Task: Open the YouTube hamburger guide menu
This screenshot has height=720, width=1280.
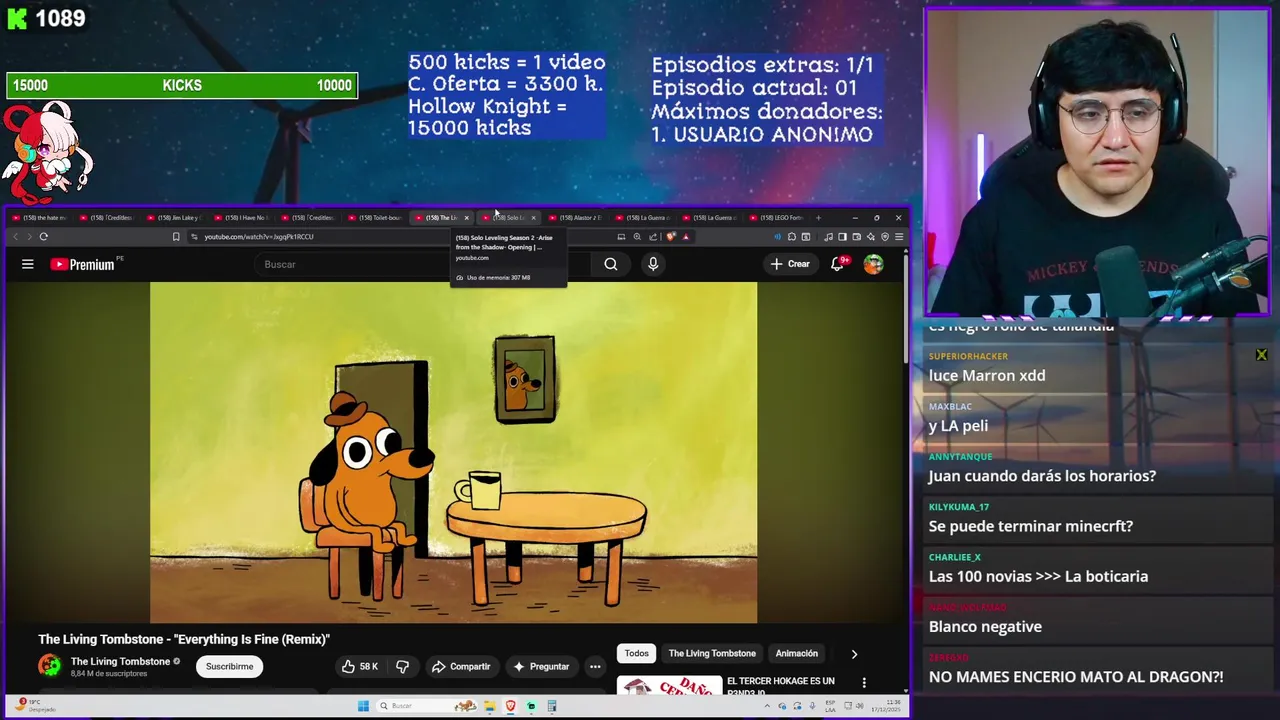Action: coord(28,264)
